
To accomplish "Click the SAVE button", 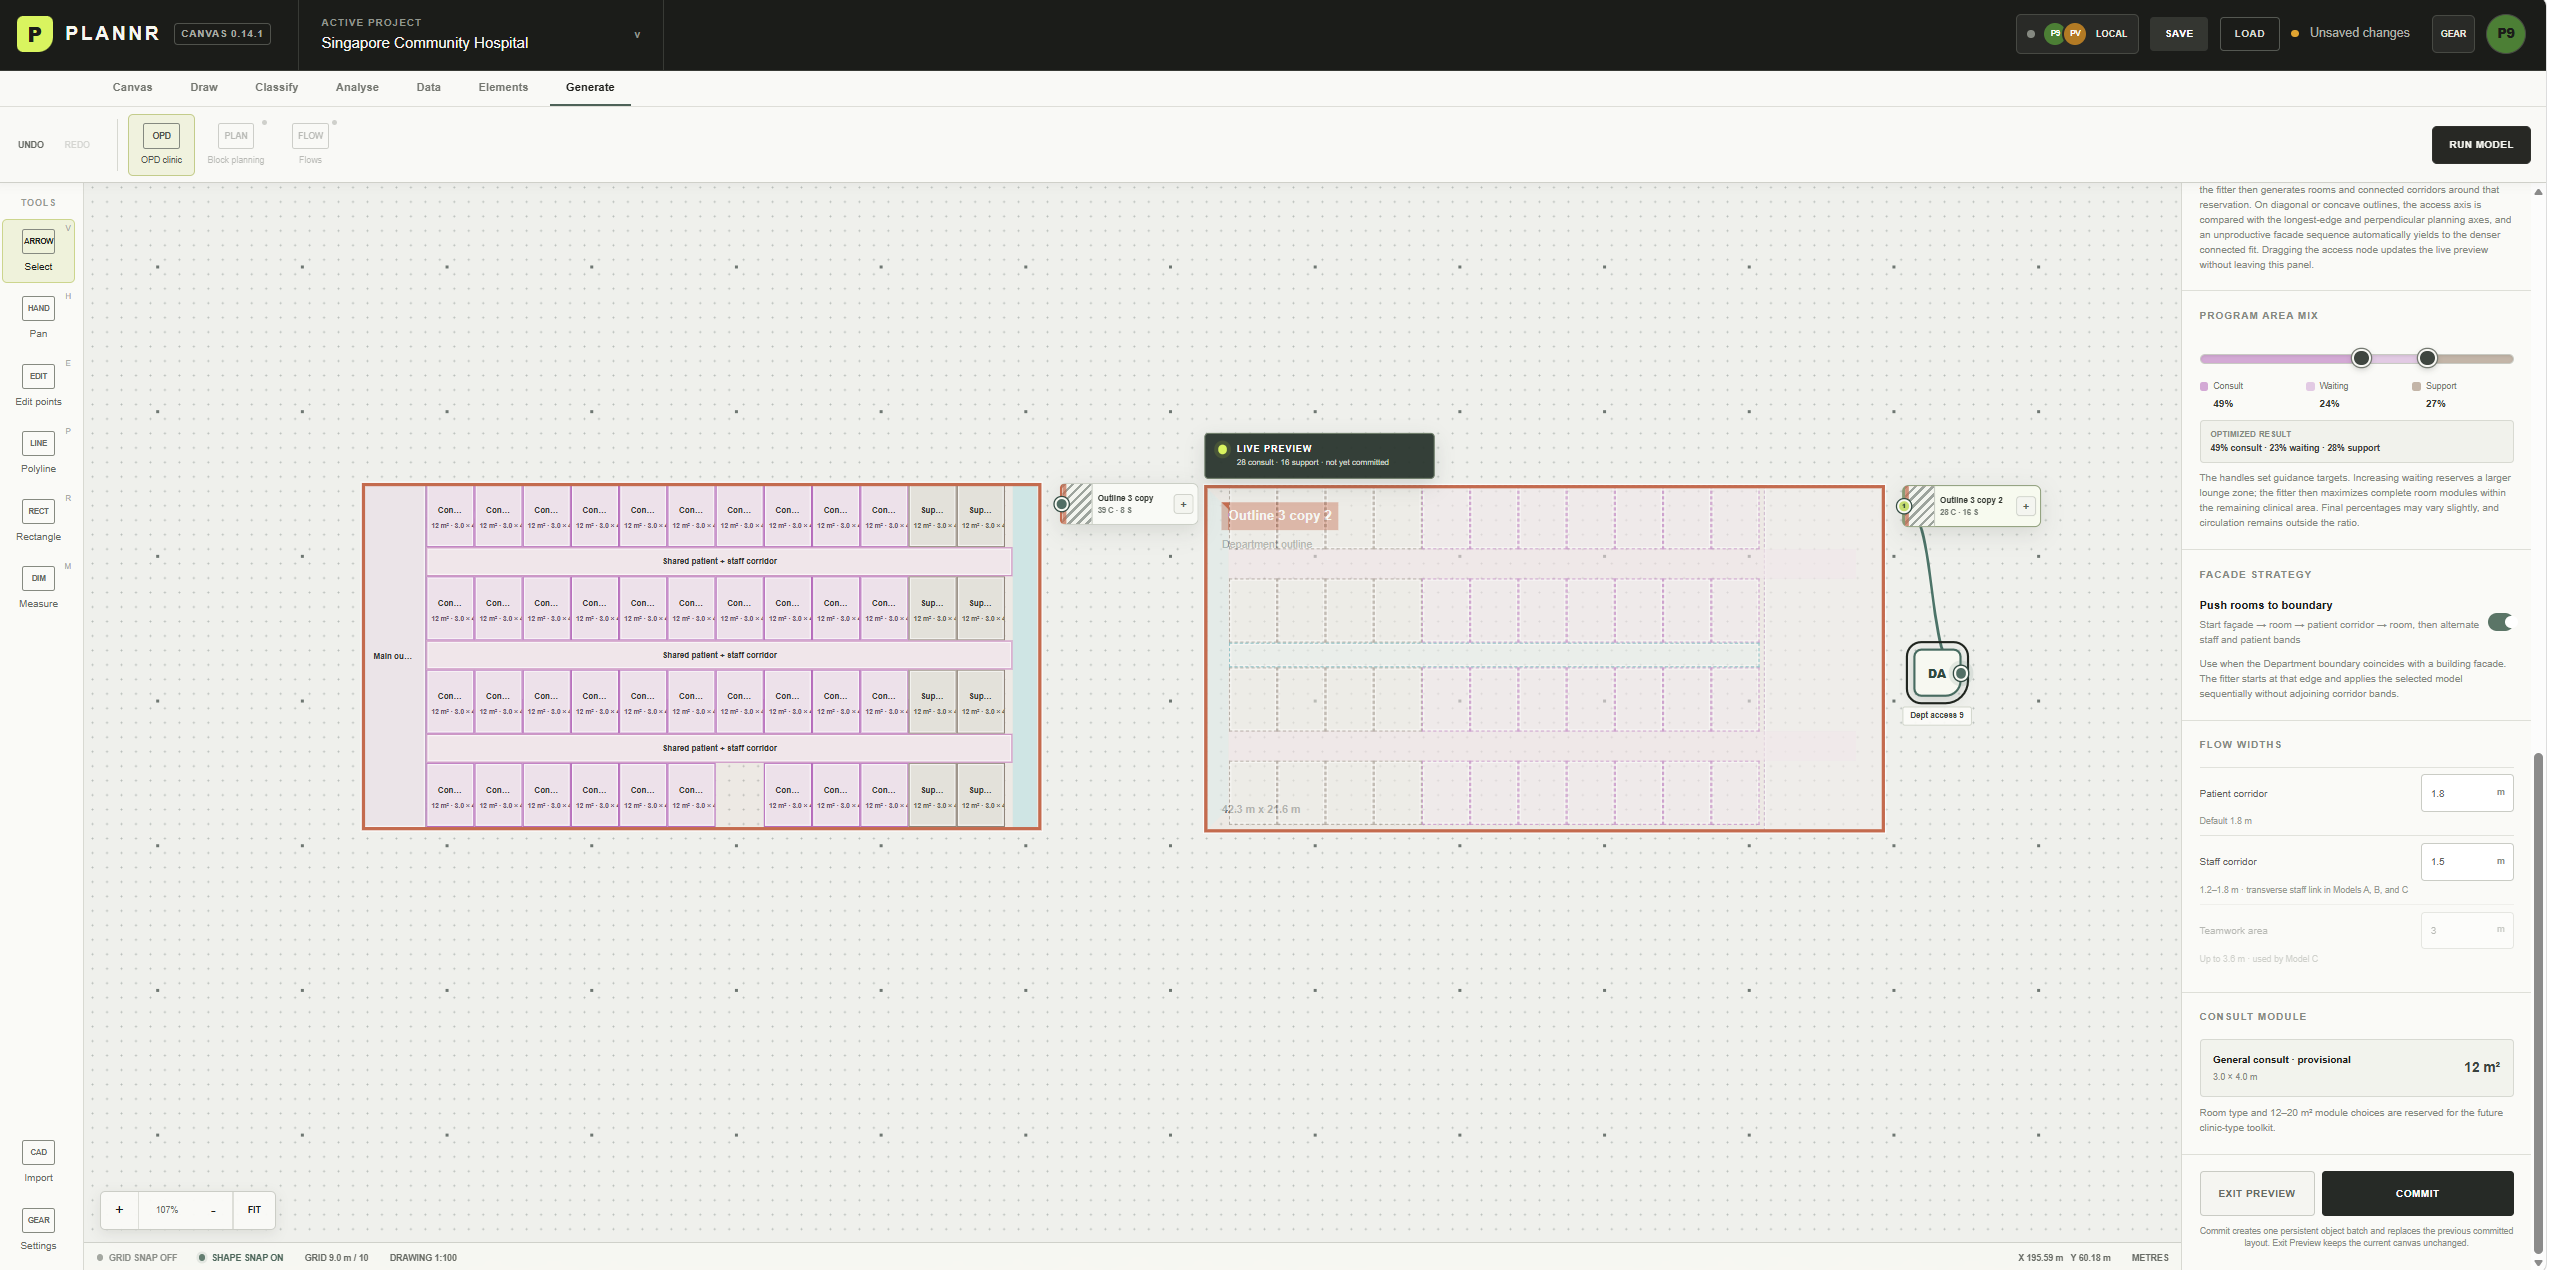I will point(2179,34).
